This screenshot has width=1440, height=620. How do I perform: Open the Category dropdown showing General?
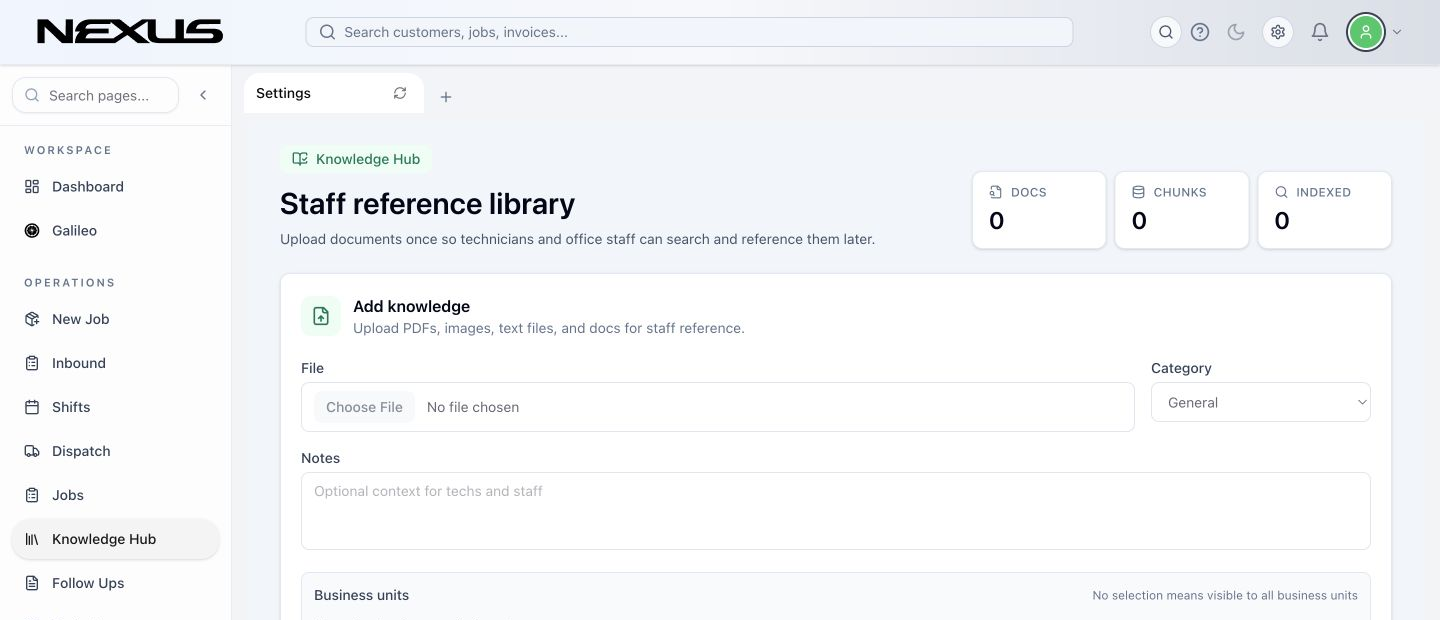[x=1260, y=402]
